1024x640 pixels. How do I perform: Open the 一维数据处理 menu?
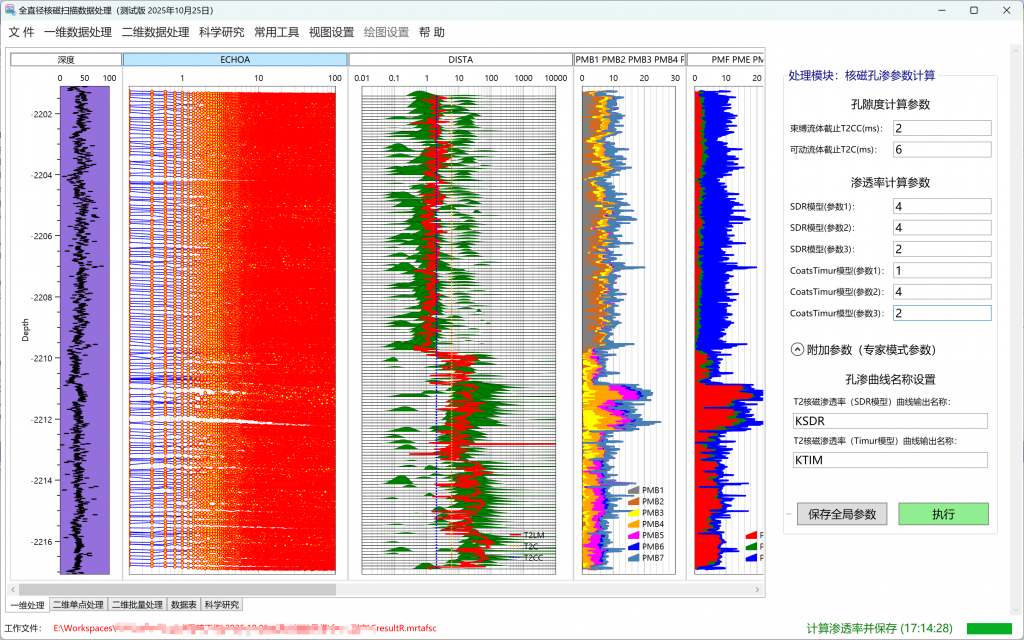point(78,32)
